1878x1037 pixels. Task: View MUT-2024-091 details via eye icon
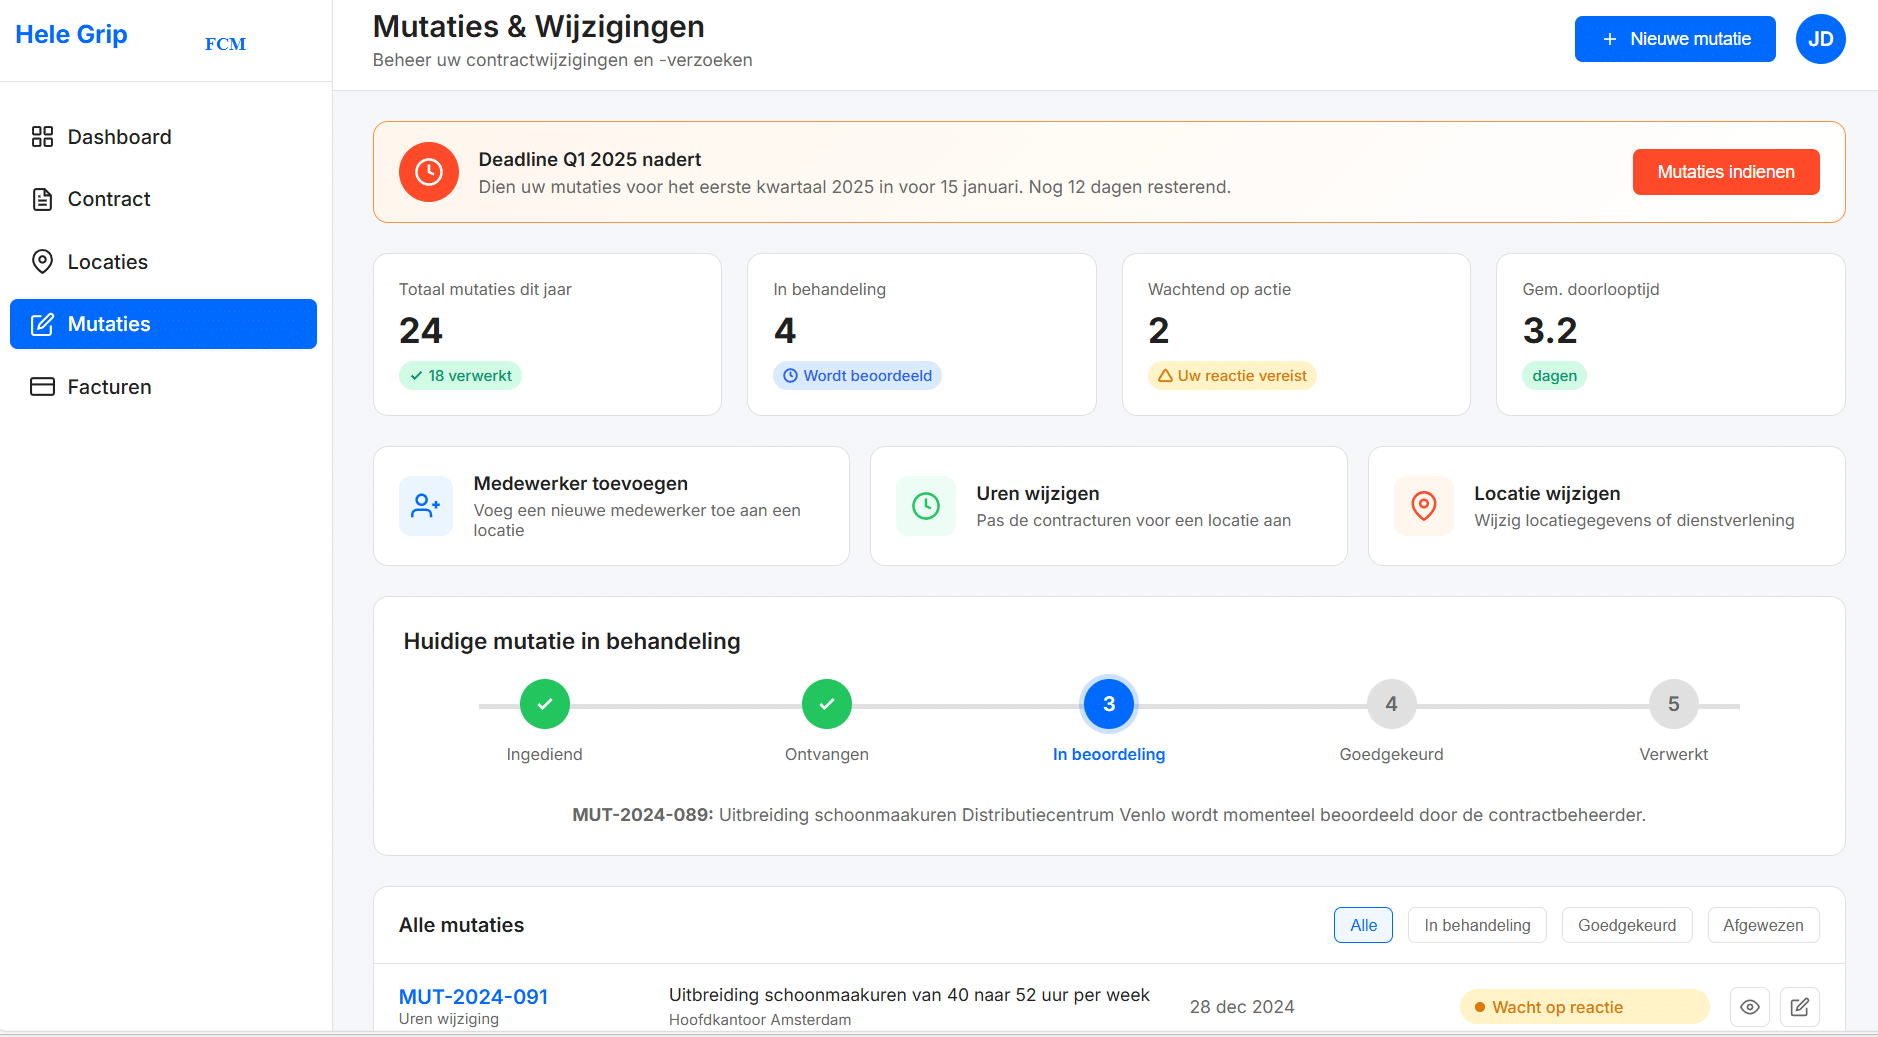pyautogui.click(x=1749, y=1007)
